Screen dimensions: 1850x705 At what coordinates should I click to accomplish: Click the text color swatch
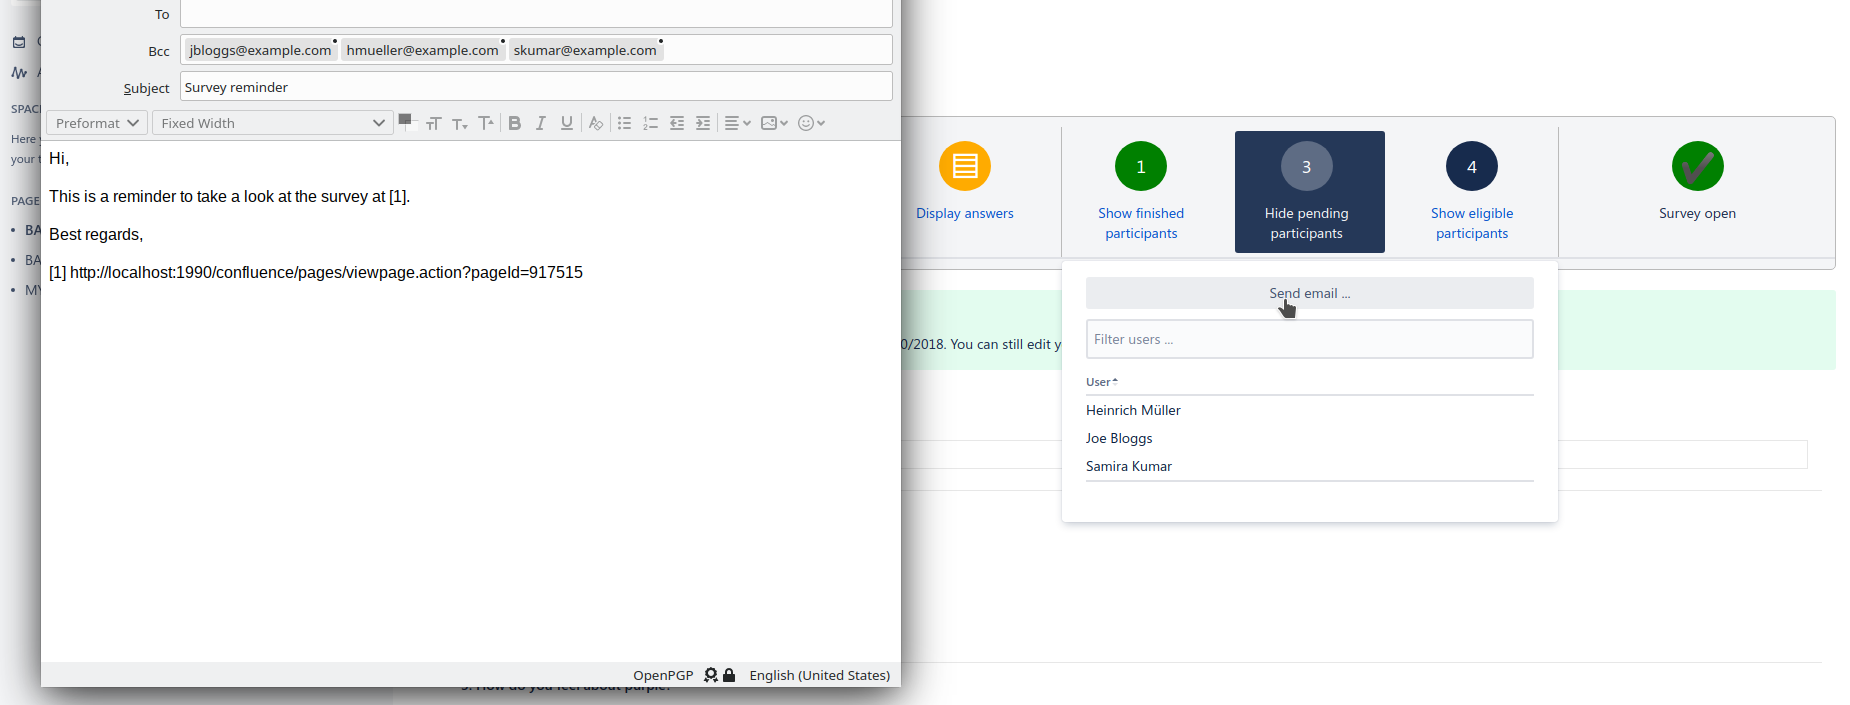pyautogui.click(x=407, y=122)
